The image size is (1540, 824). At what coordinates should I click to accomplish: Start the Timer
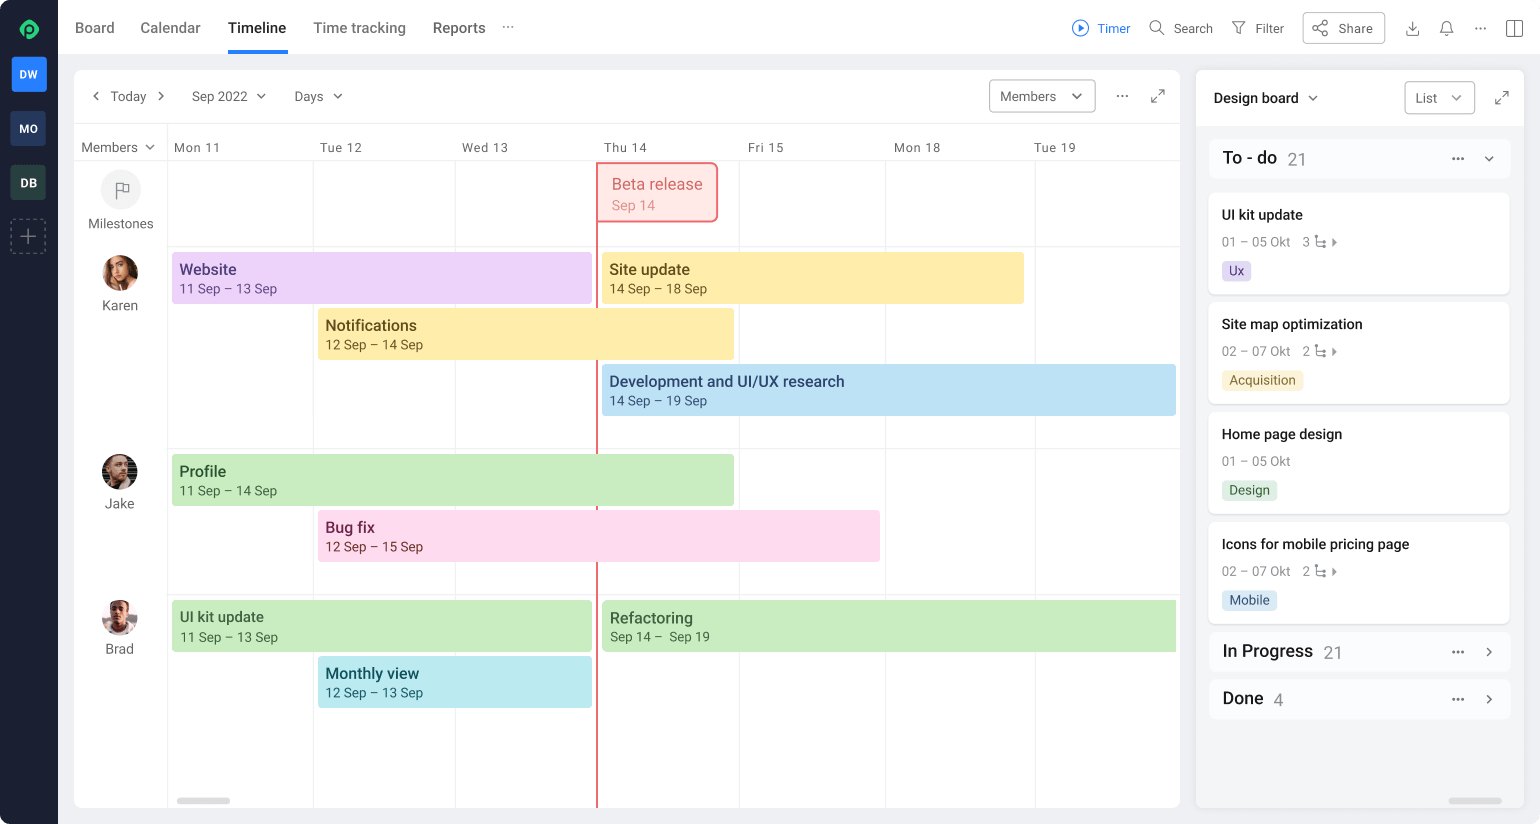click(x=1101, y=28)
